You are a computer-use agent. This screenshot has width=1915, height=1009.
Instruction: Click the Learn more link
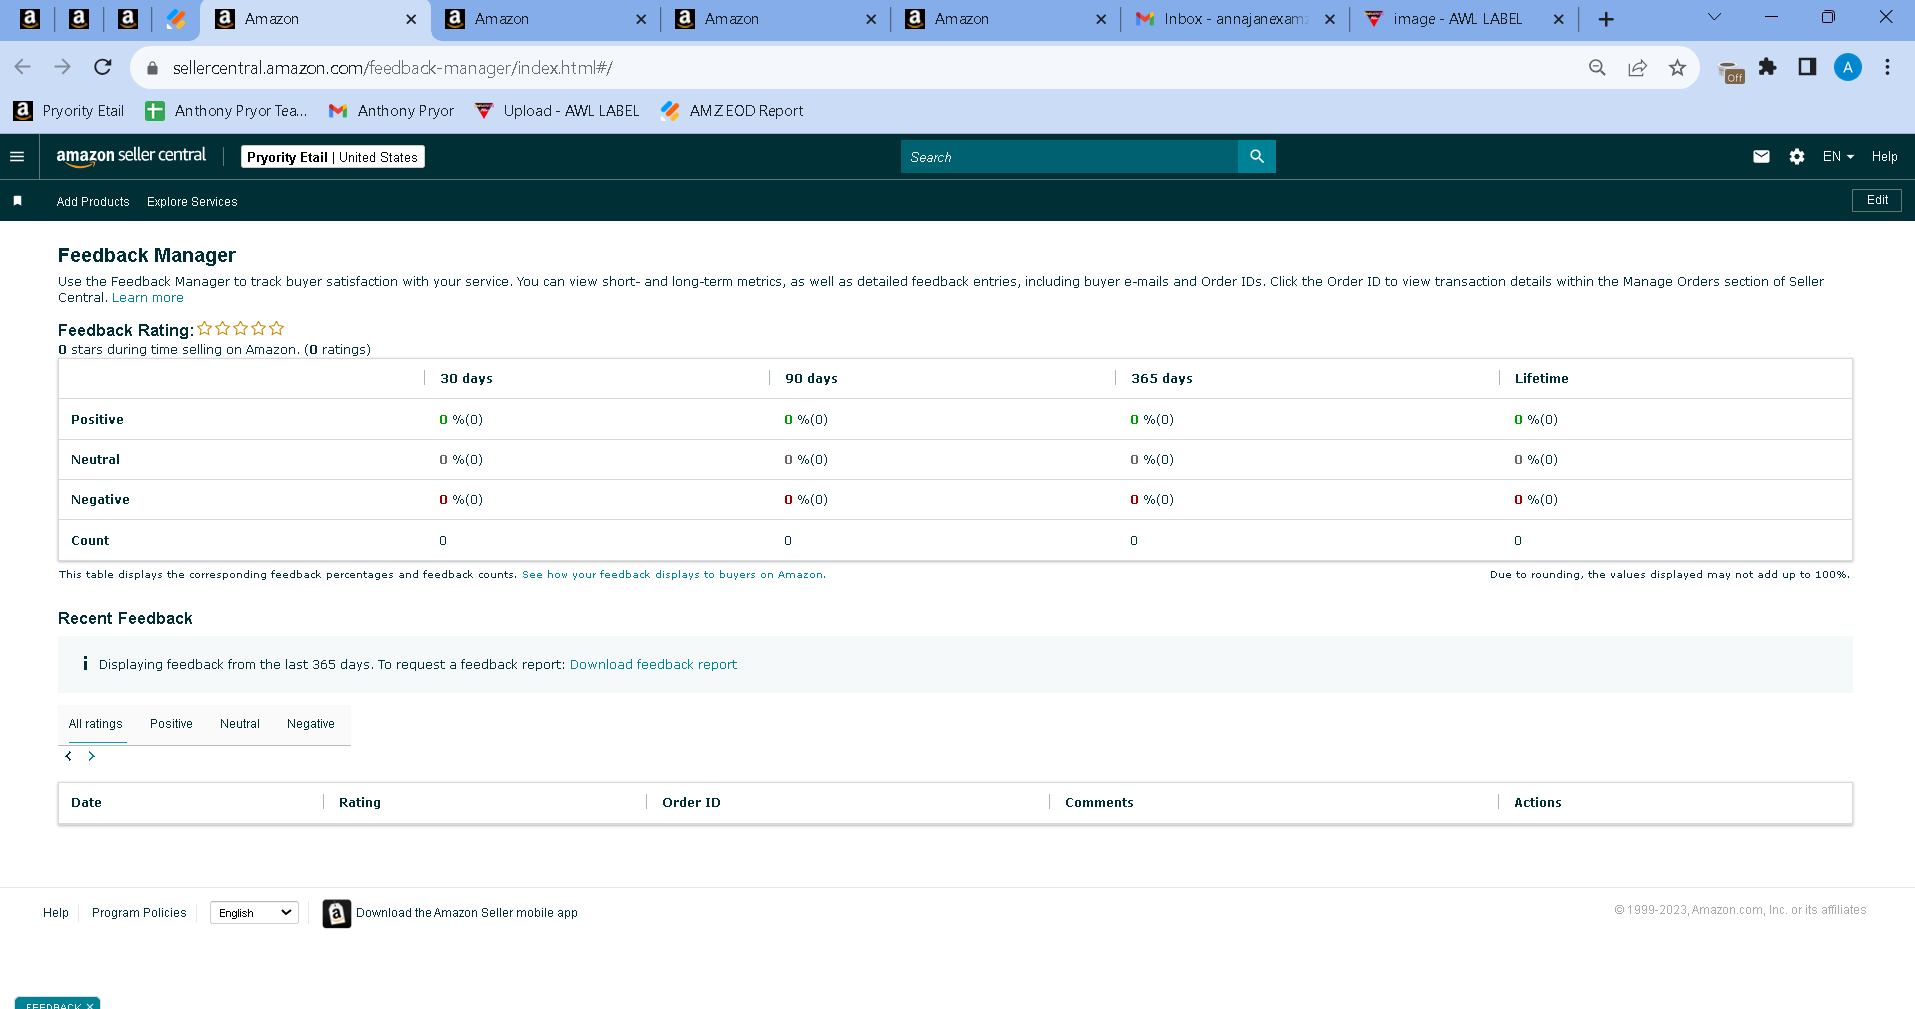click(148, 298)
